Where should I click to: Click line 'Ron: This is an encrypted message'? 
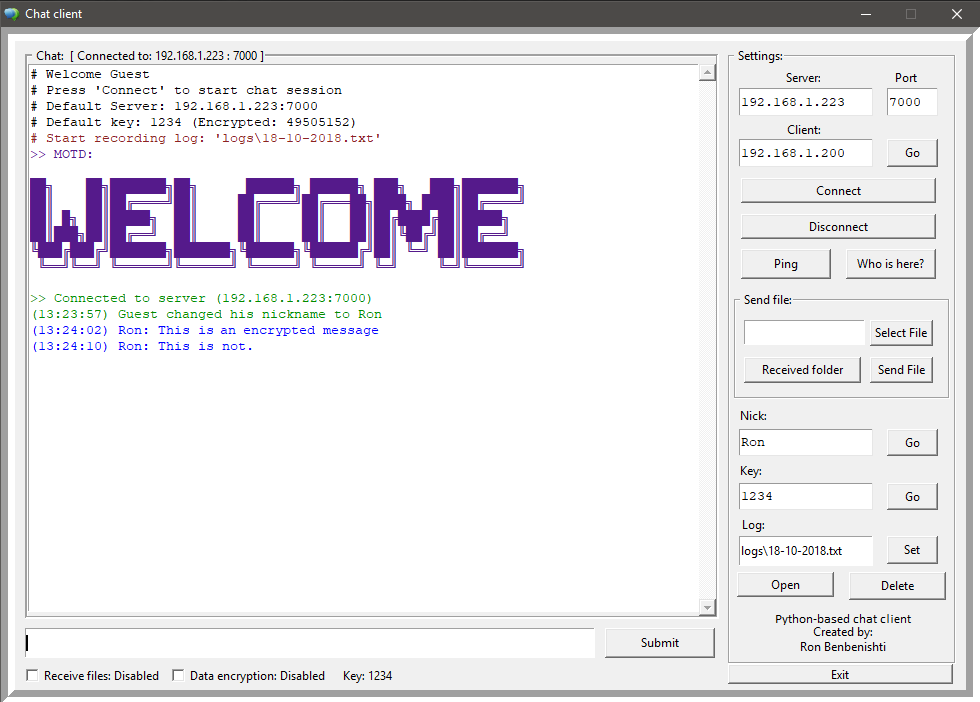[x=205, y=330]
